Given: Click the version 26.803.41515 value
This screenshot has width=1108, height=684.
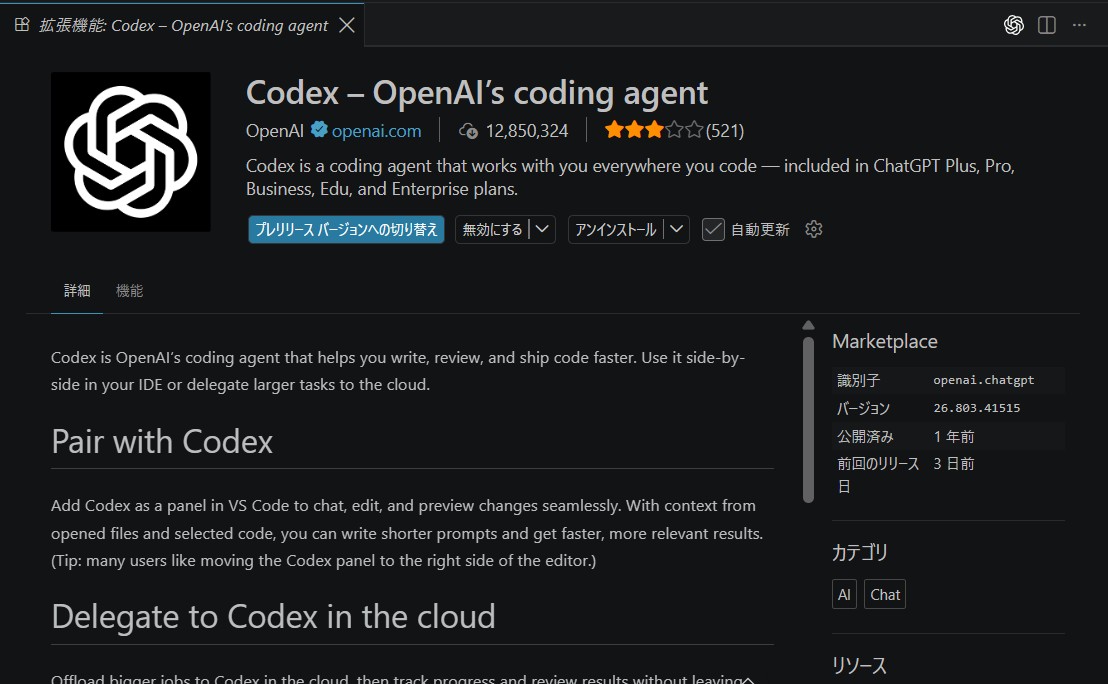Looking at the screenshot, I should tap(977, 408).
